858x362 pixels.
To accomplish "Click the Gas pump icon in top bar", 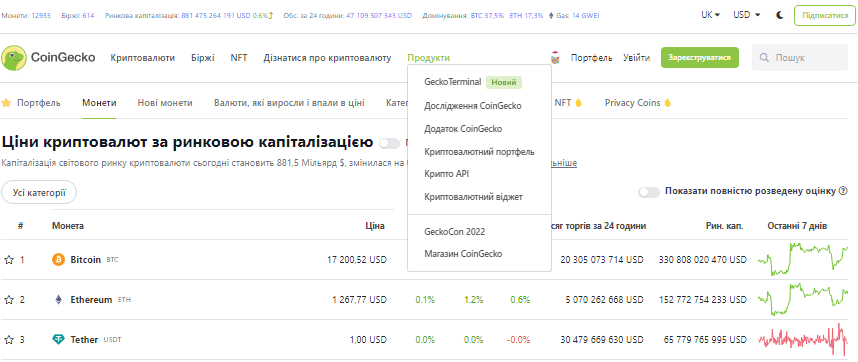I will tap(551, 16).
